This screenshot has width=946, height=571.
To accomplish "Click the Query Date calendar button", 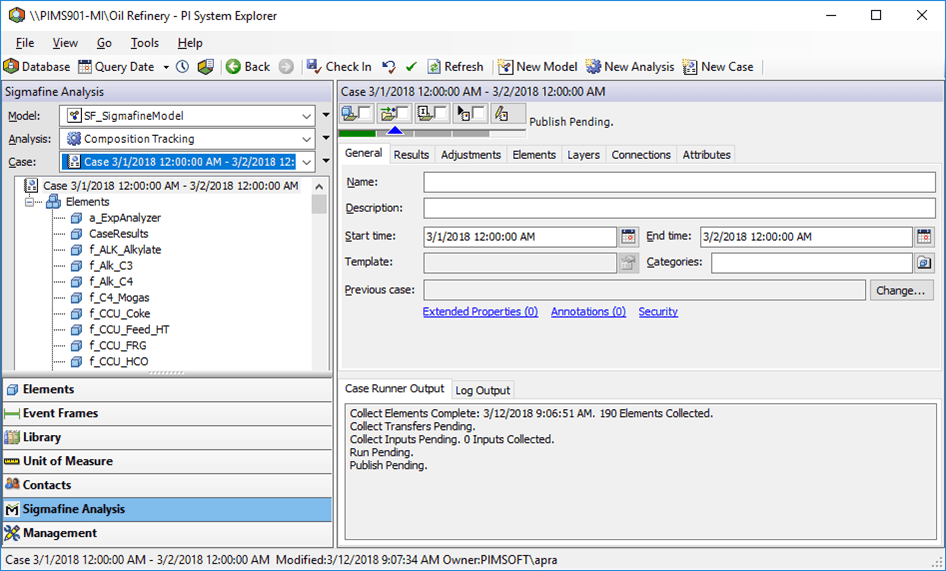I will [x=117, y=67].
